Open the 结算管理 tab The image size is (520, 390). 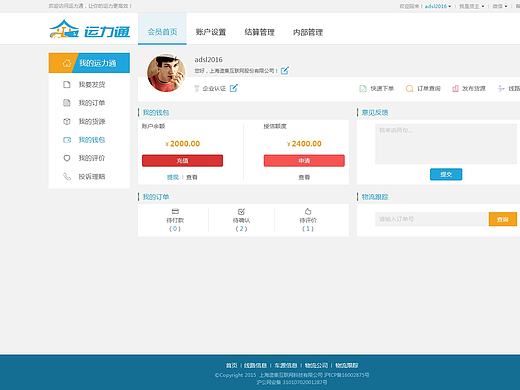pos(259,32)
